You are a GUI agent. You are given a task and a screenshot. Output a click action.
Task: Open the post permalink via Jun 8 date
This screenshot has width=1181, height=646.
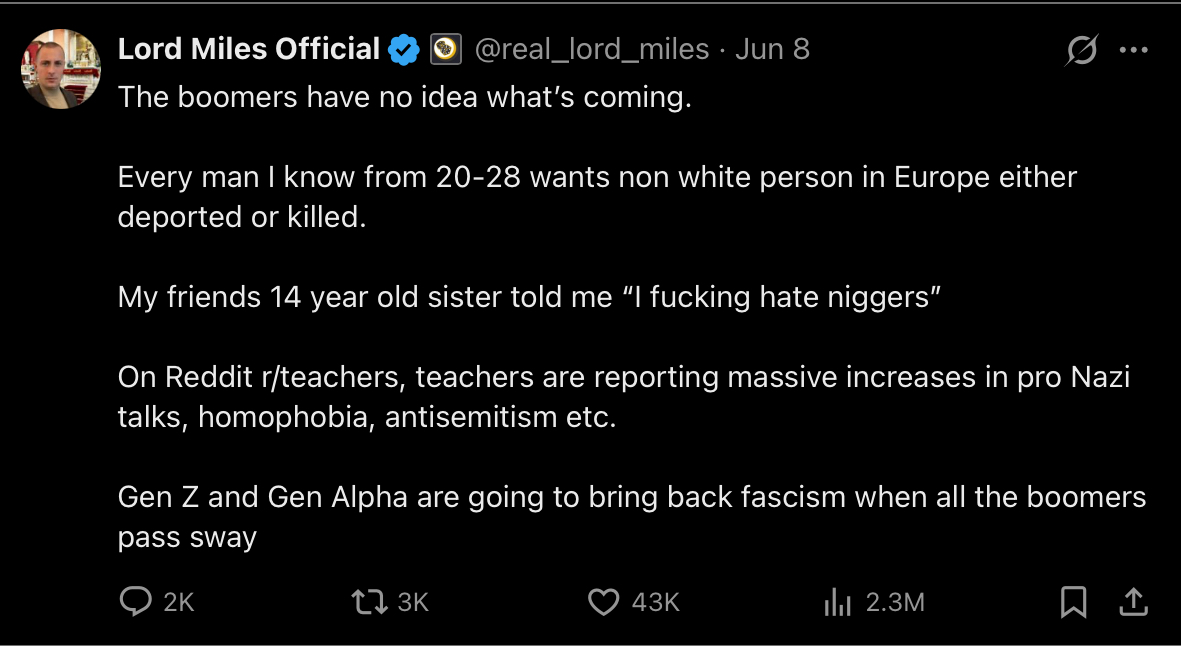pyautogui.click(x=772, y=50)
